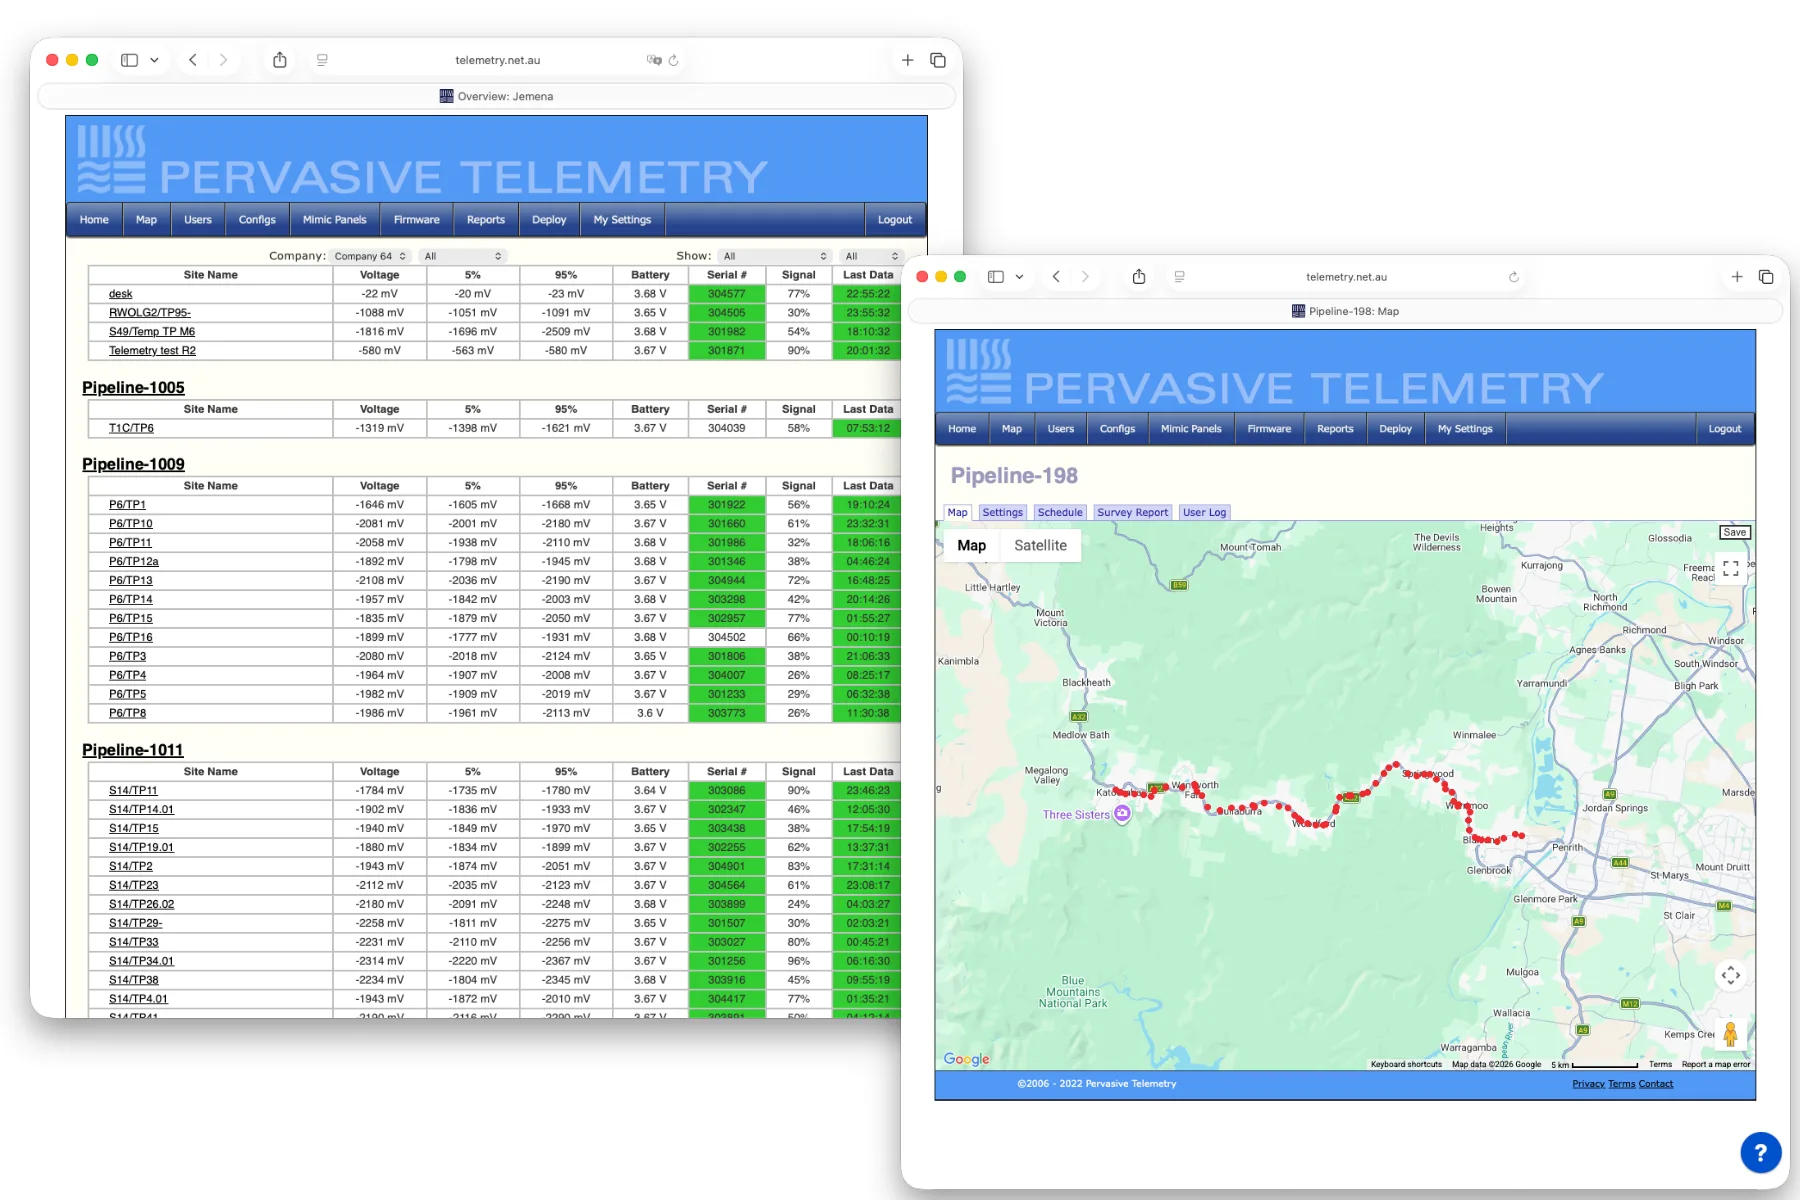Image resolution: width=1800 pixels, height=1200 pixels.
Task: Toggle fullscreen view on the map
Action: 1731,568
